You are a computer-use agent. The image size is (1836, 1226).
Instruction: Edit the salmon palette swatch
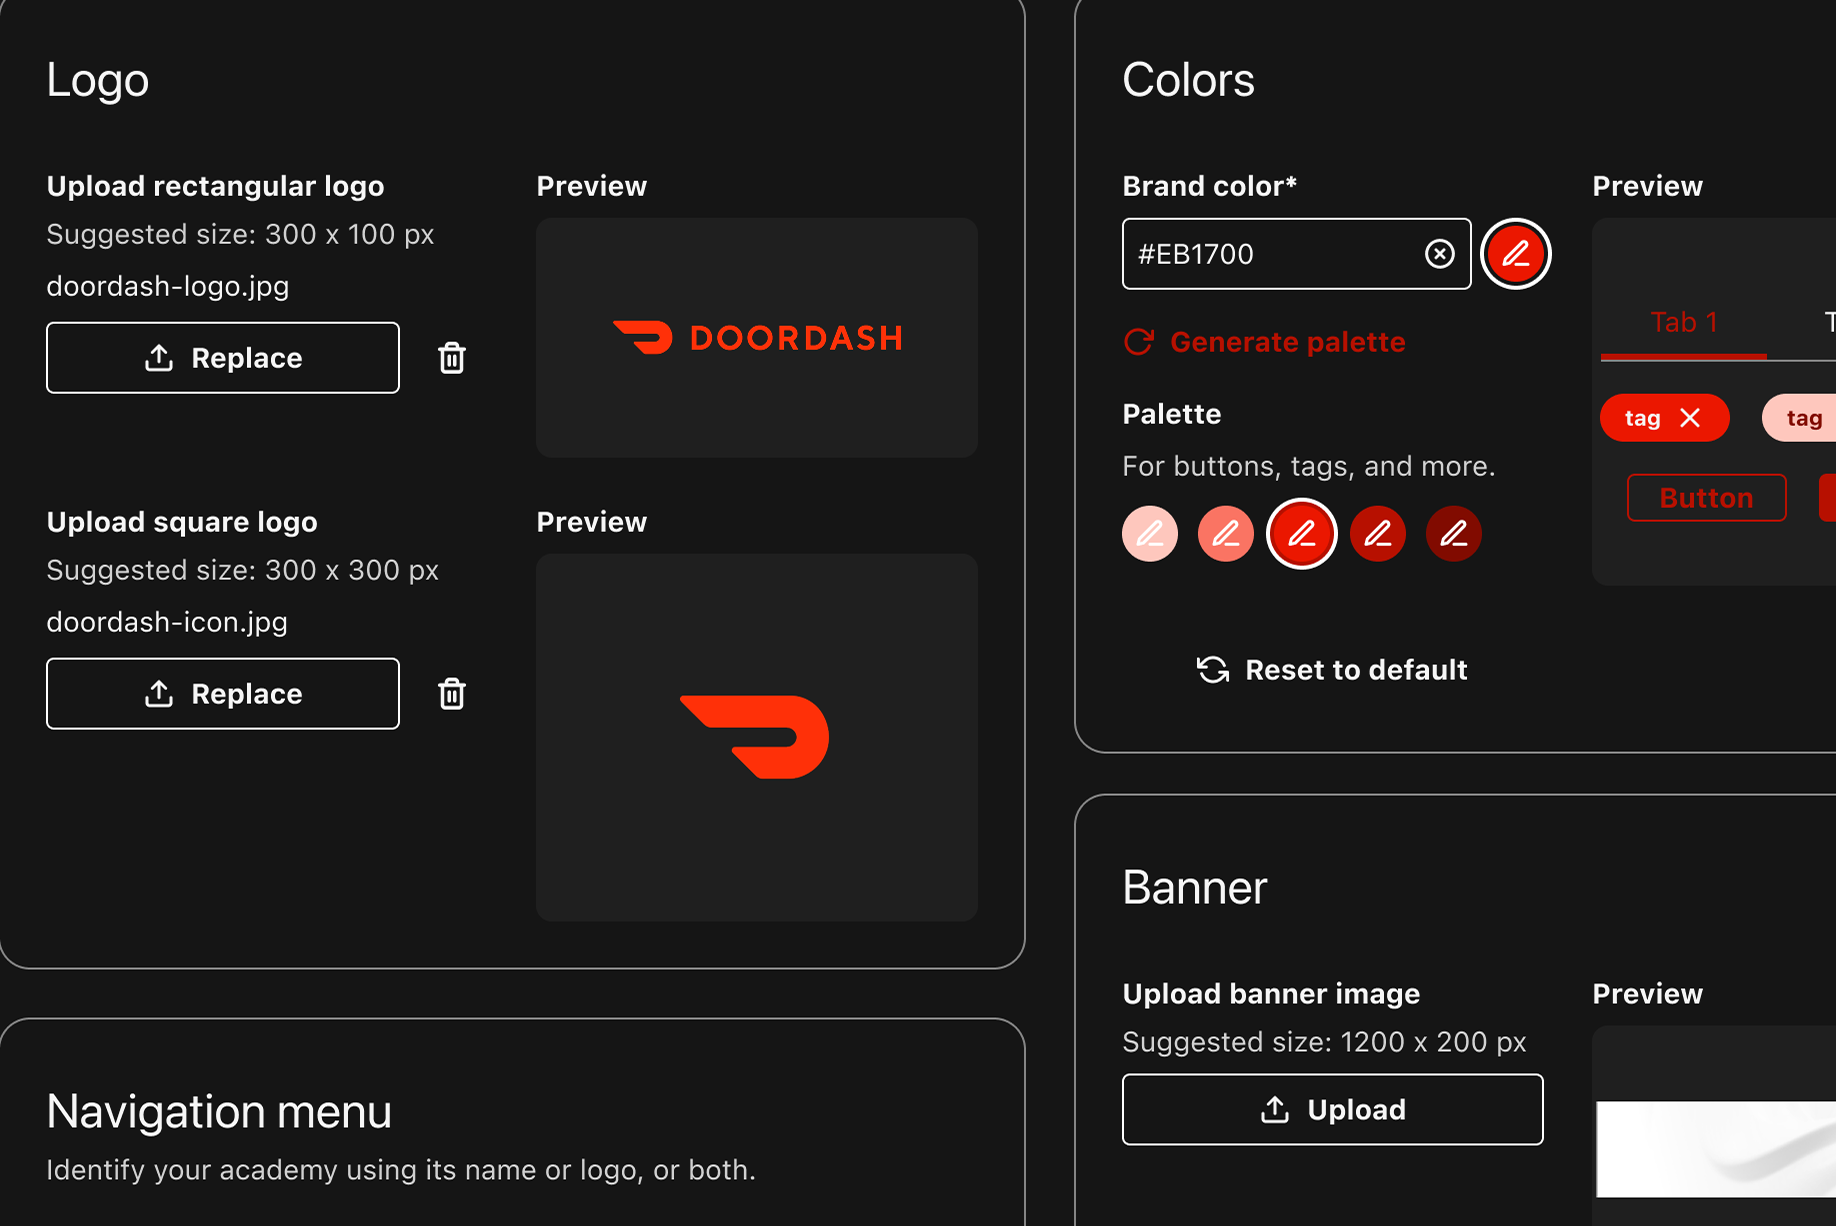pos(1226,534)
